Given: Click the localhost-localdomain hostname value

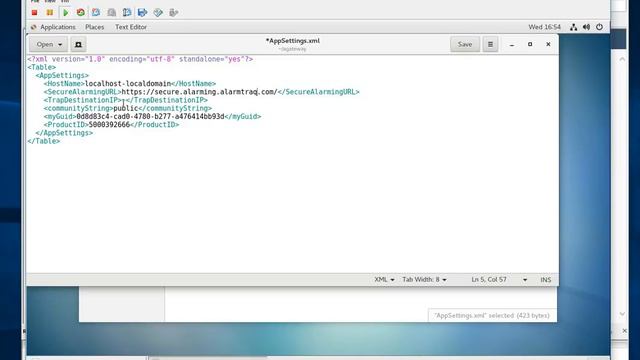Looking at the screenshot, I should (128, 84).
